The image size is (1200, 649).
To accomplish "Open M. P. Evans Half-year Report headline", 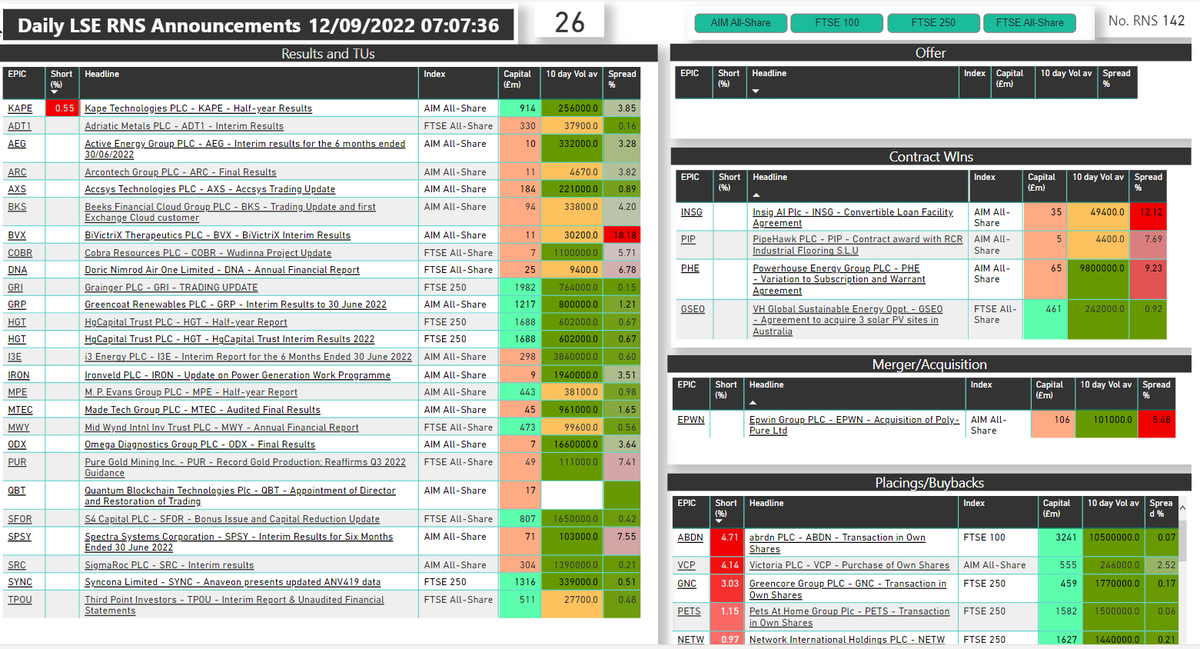I will point(191,392).
